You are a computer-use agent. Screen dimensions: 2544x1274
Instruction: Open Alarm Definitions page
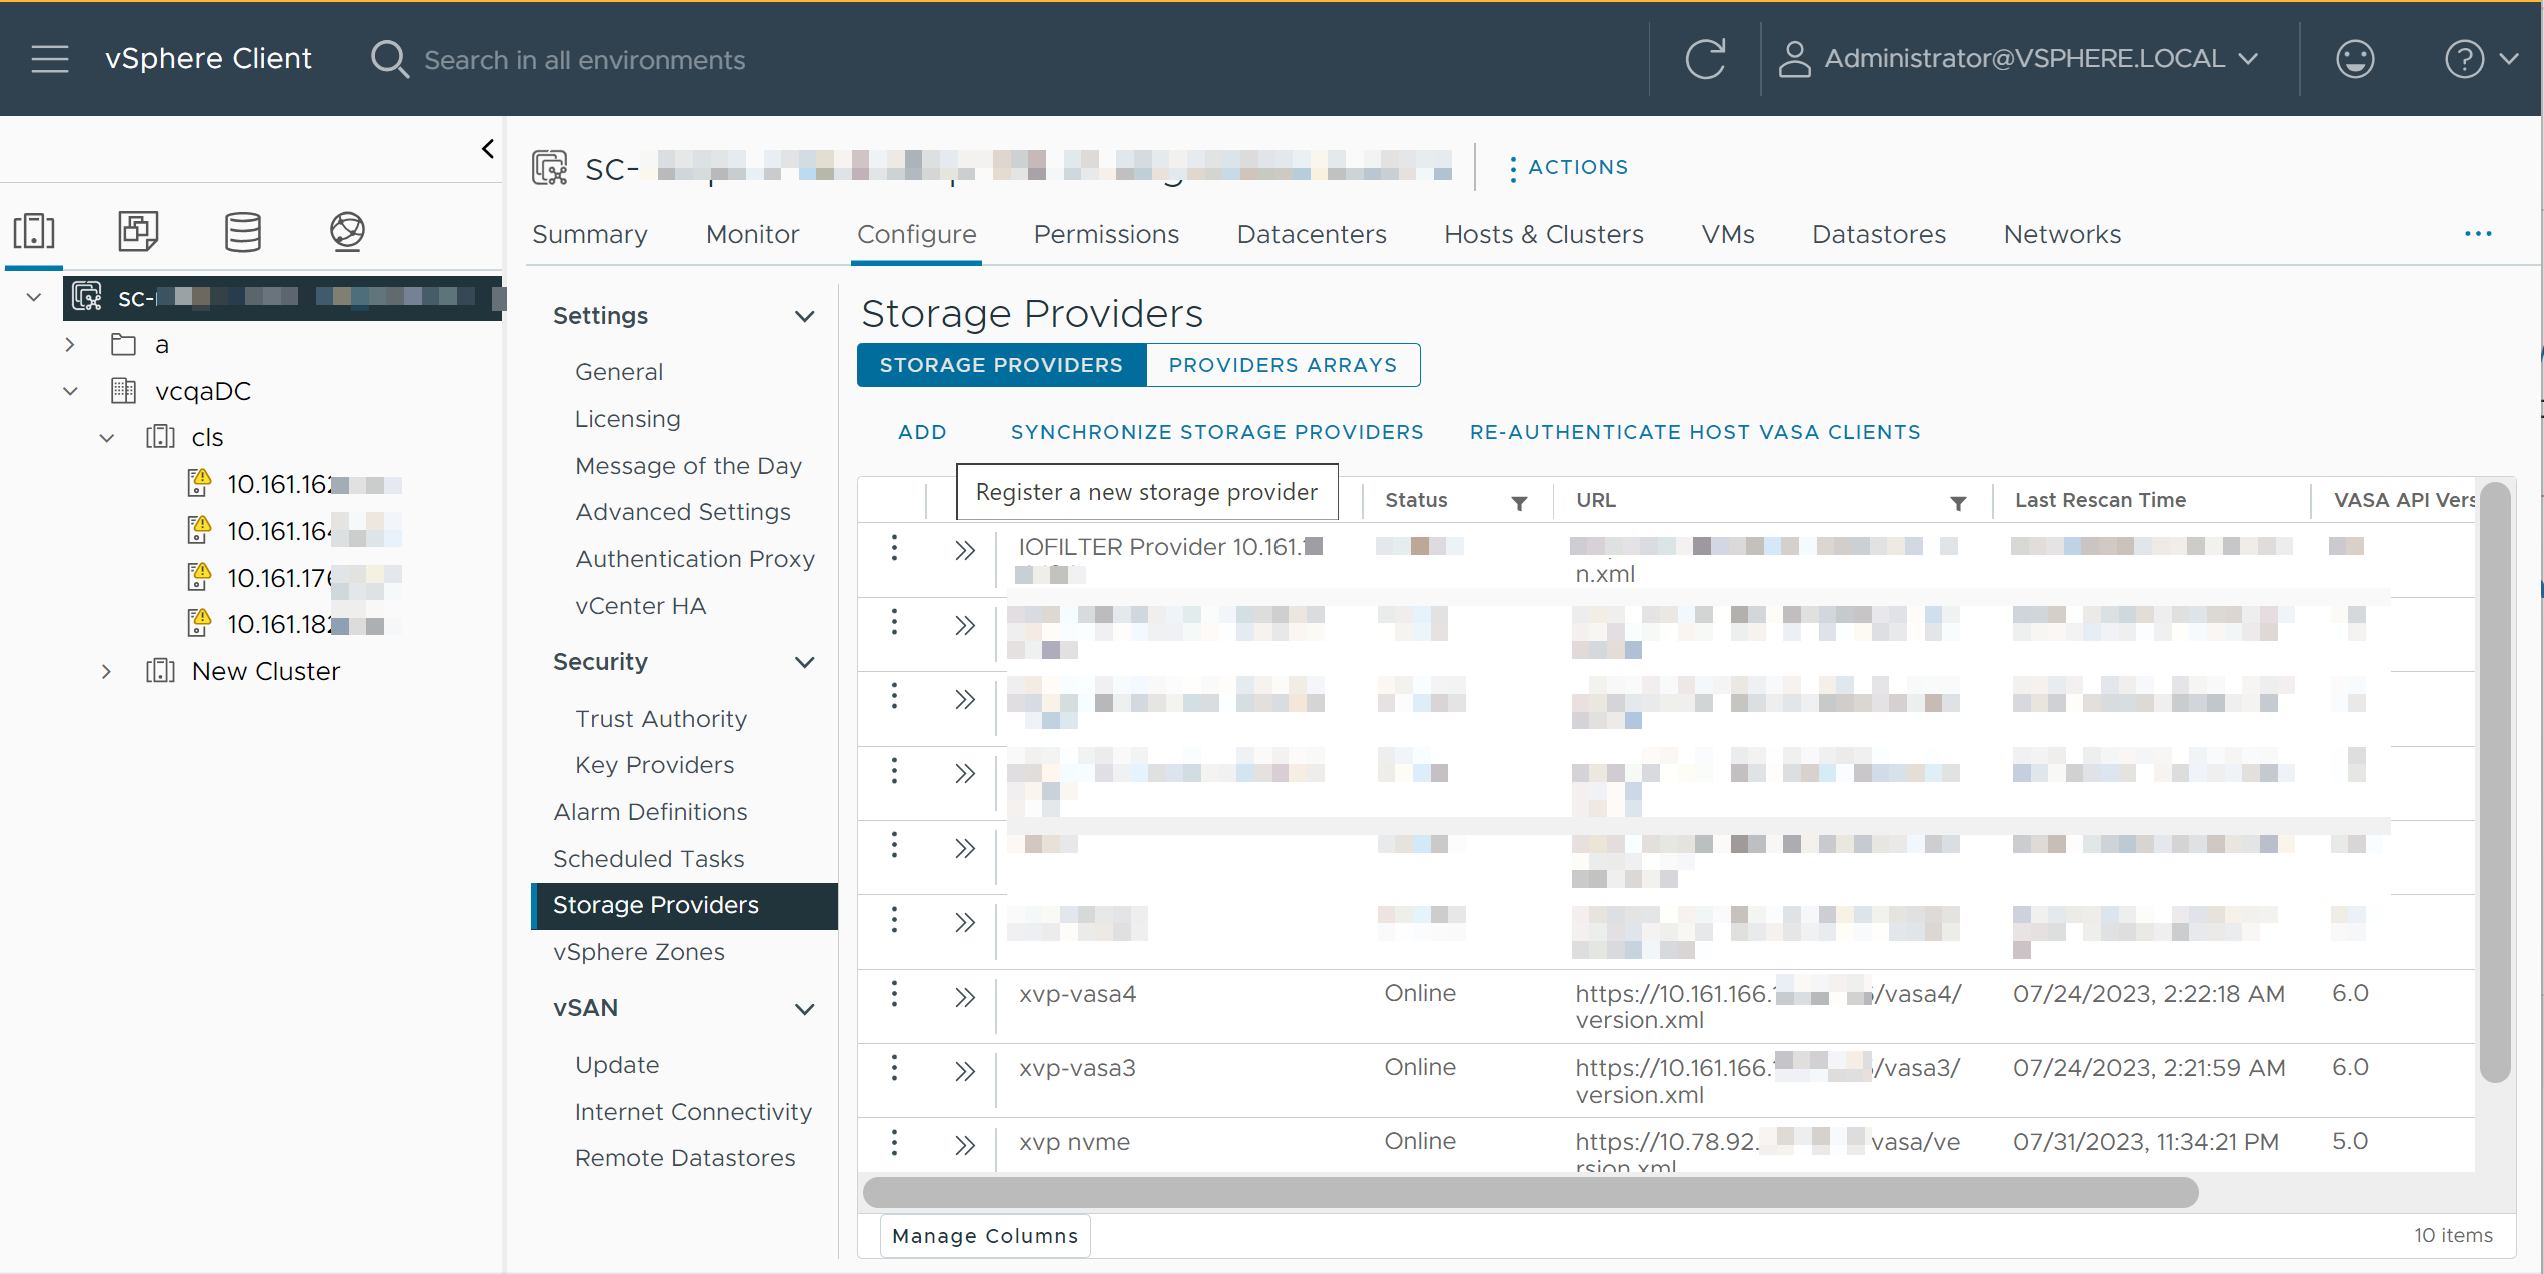point(650,812)
